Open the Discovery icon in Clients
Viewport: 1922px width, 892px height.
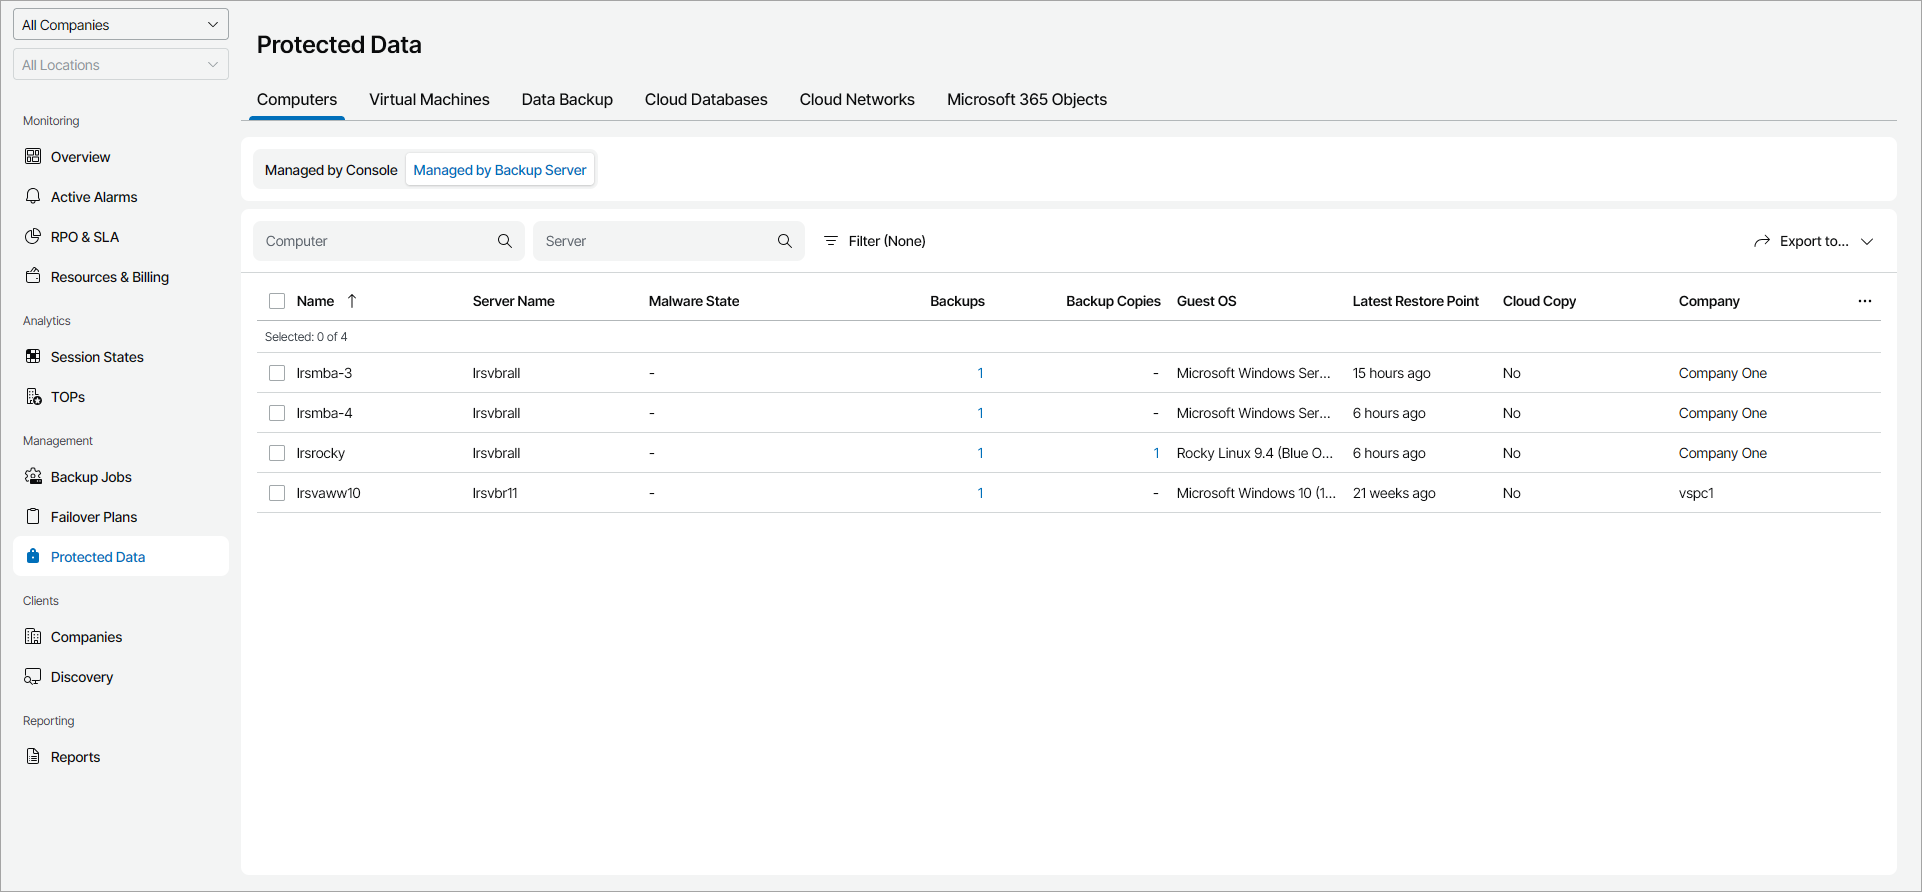click(33, 677)
